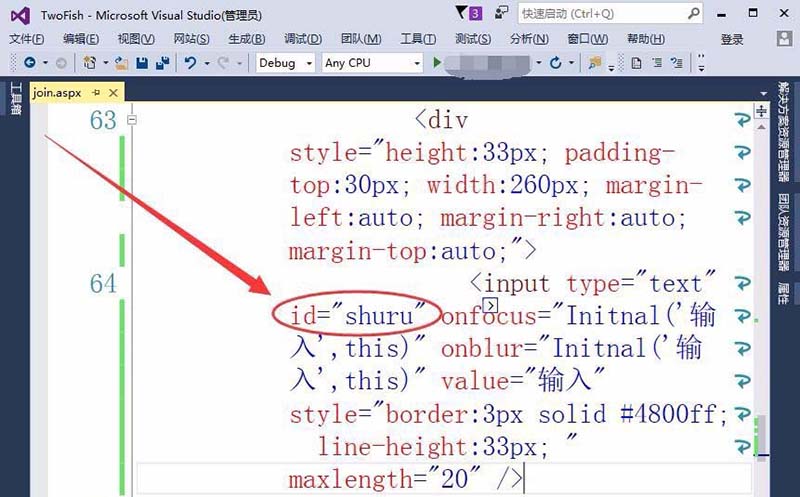The width and height of the screenshot is (800, 497).
Task: Open the 视图(V) menu
Action: click(x=136, y=39)
